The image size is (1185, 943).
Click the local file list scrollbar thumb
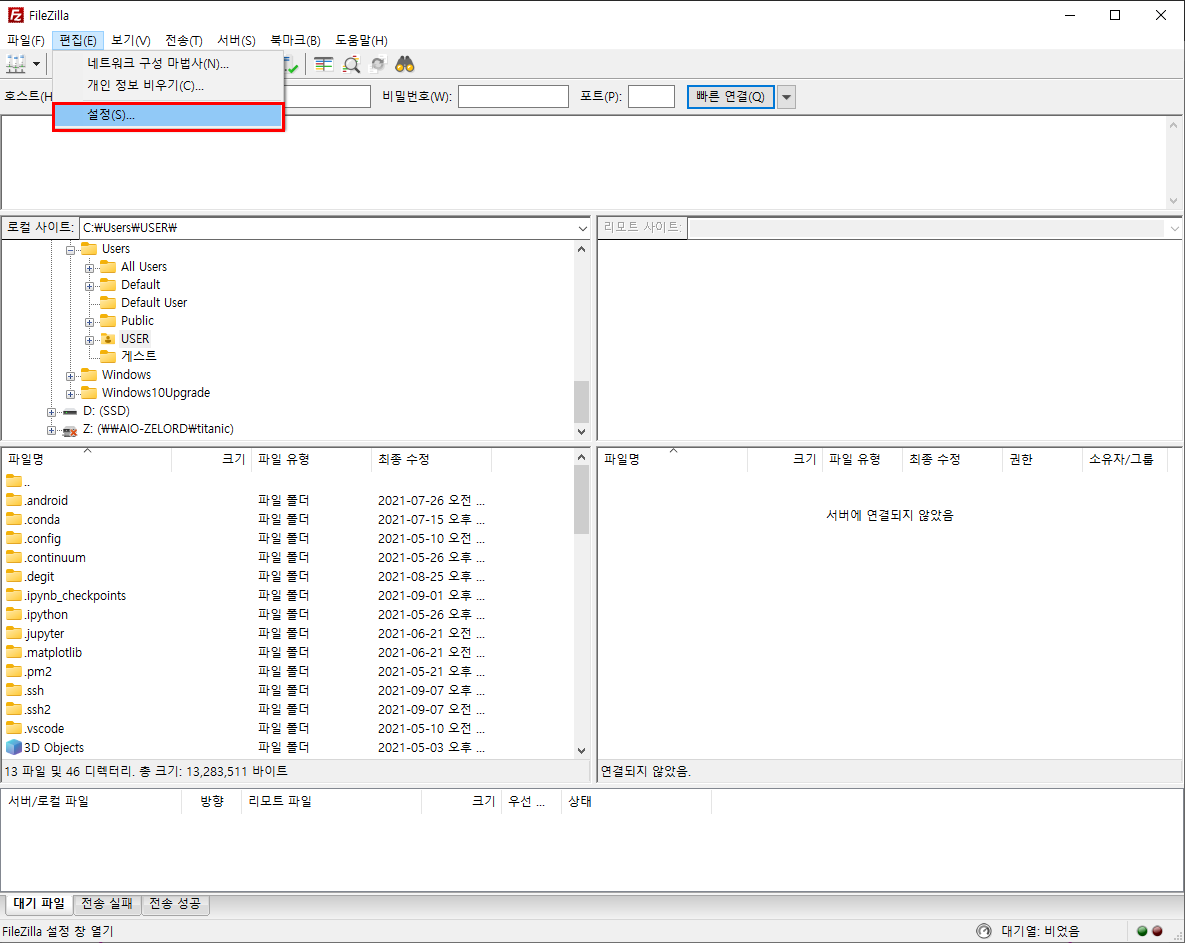tap(581, 500)
